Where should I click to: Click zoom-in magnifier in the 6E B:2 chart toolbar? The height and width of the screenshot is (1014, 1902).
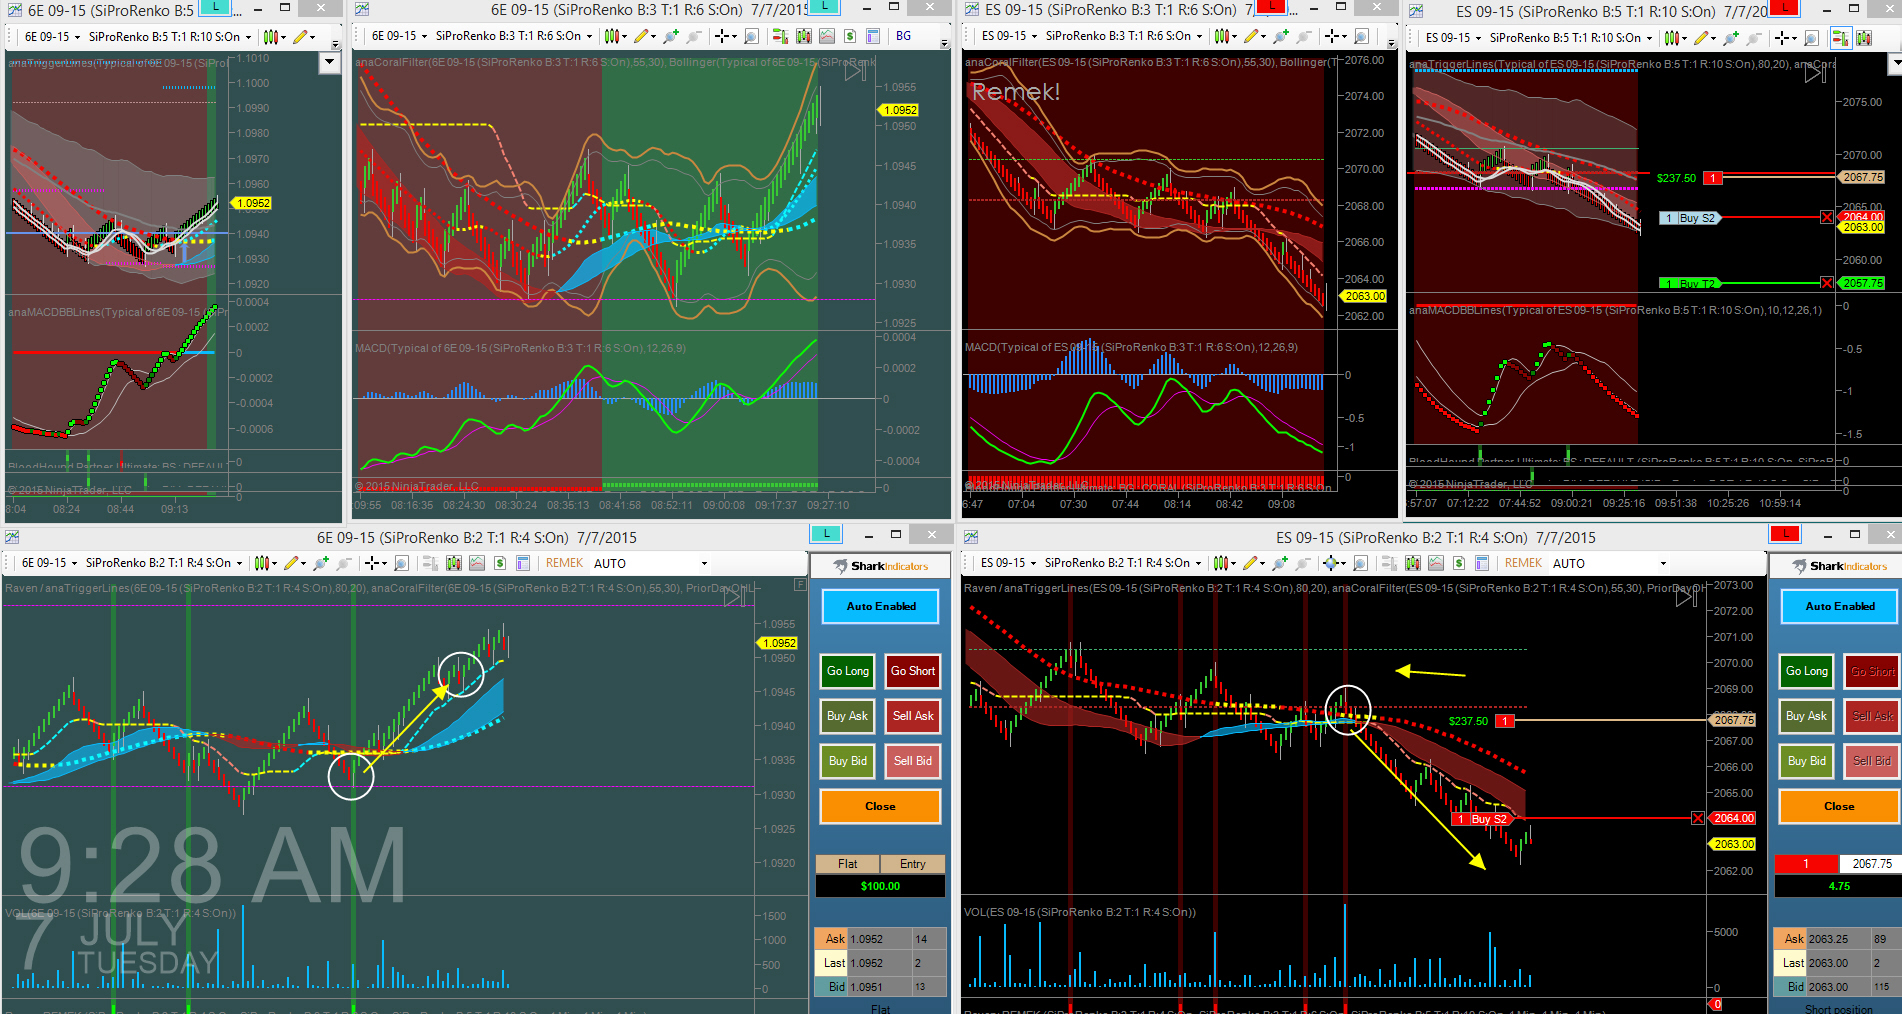320,563
